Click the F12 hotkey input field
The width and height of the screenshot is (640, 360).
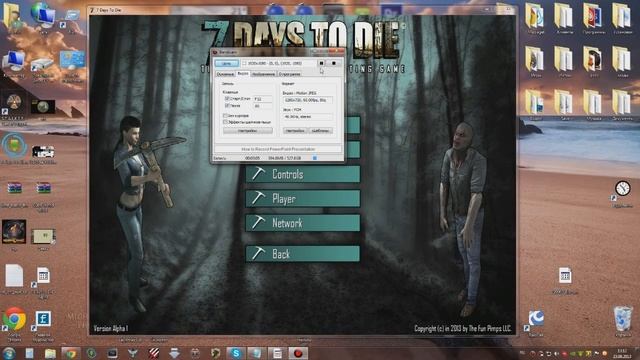coord(262,99)
